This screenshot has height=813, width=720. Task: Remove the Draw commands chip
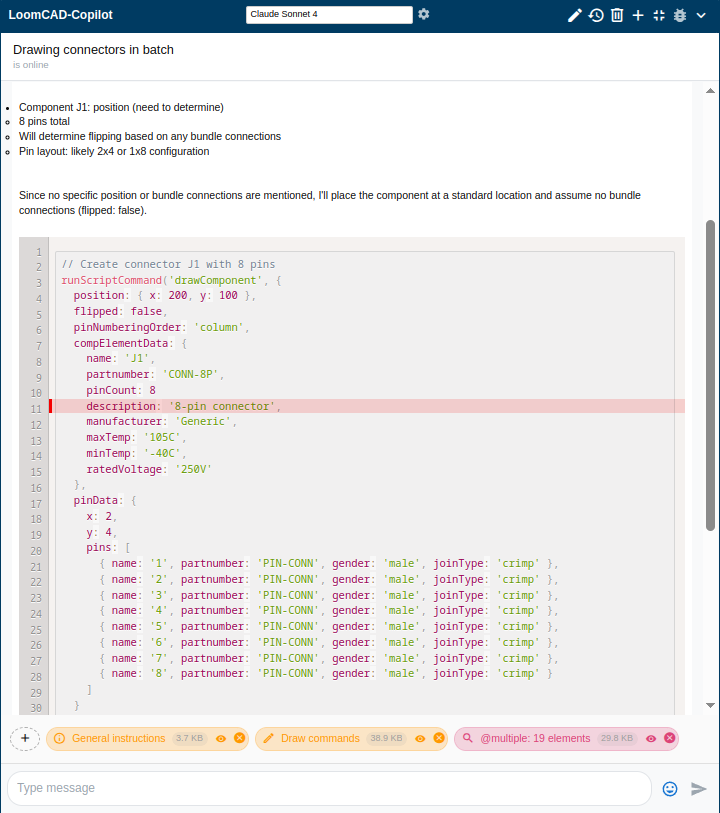pyautogui.click(x=439, y=738)
